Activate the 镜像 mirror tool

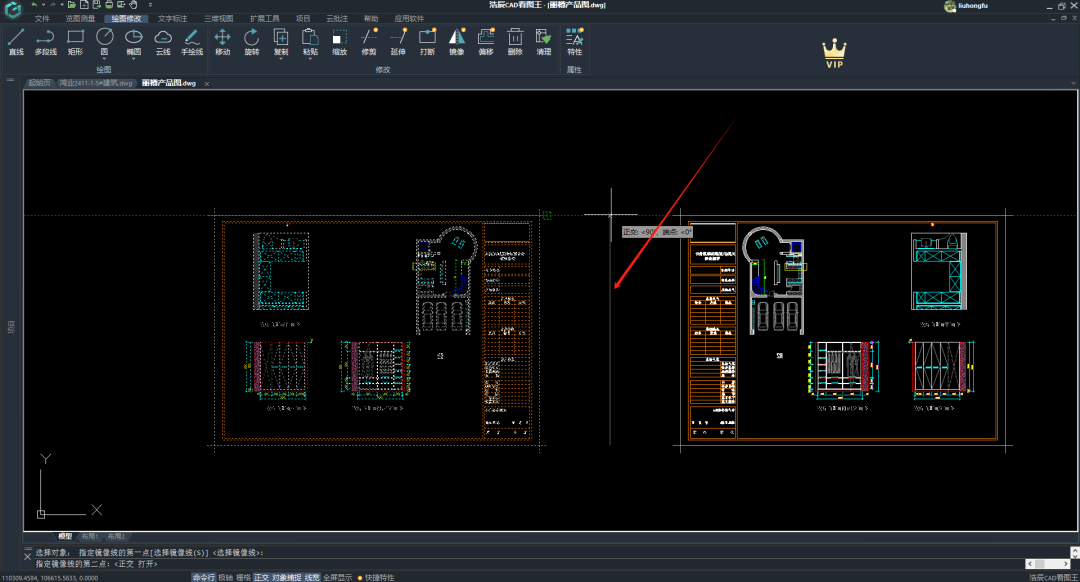(x=457, y=41)
